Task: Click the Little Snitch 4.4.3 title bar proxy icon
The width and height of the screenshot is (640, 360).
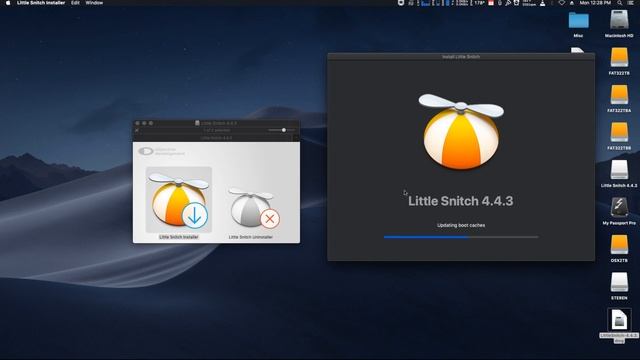Action: pyautogui.click(x=197, y=123)
